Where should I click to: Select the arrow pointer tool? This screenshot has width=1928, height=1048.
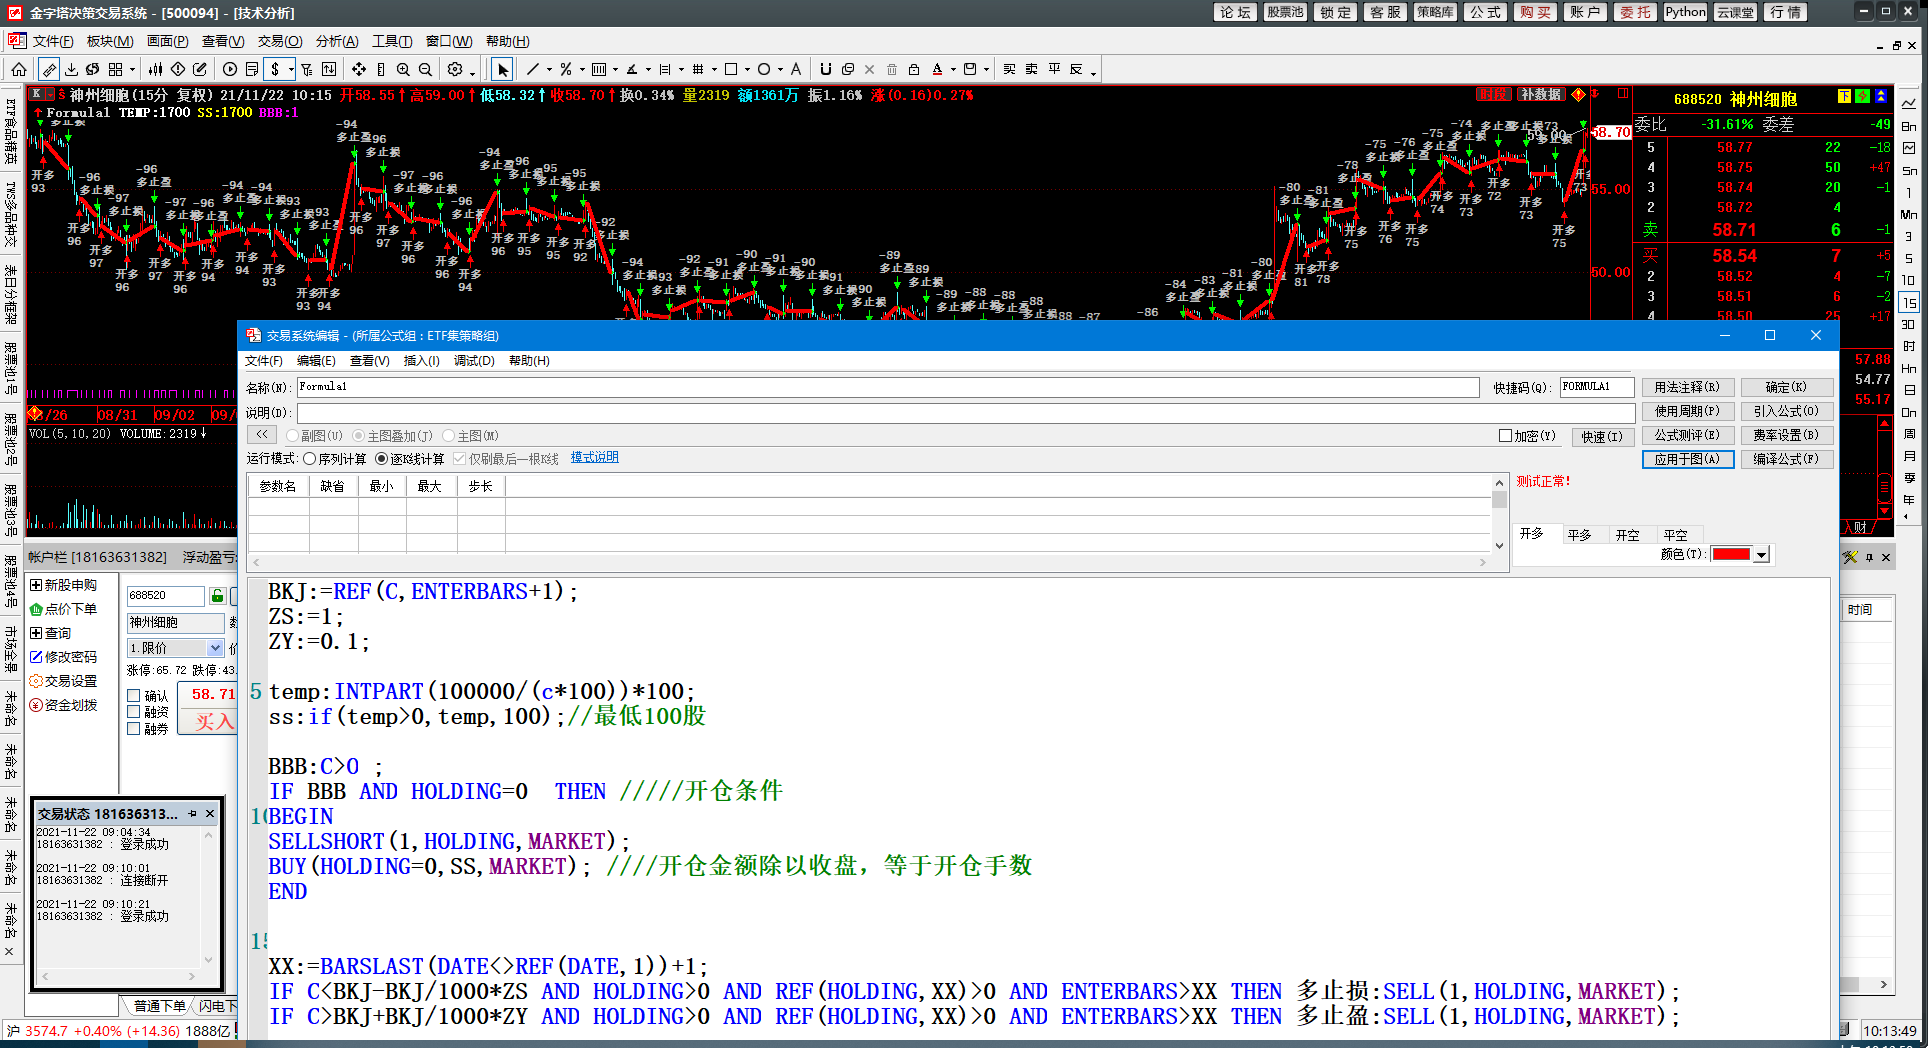pyautogui.click(x=503, y=69)
